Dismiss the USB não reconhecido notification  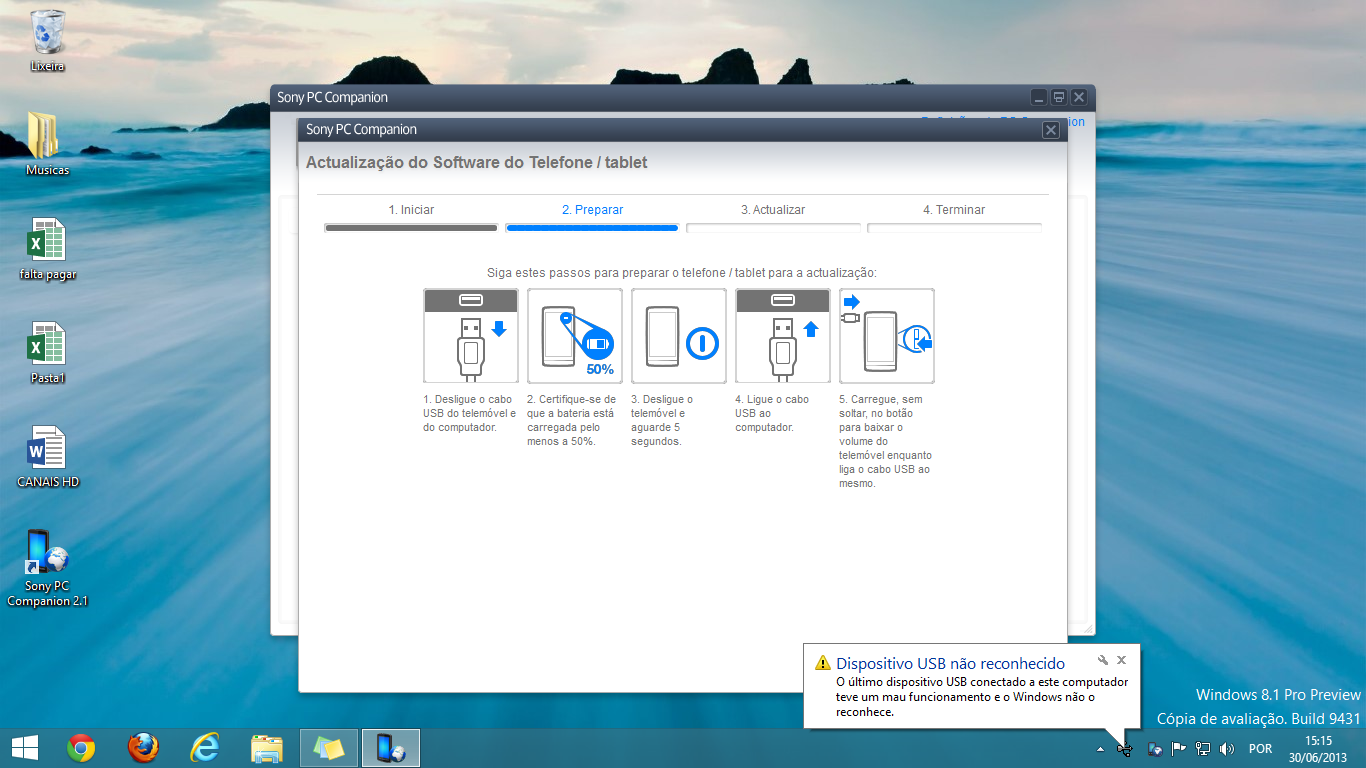coord(1122,660)
